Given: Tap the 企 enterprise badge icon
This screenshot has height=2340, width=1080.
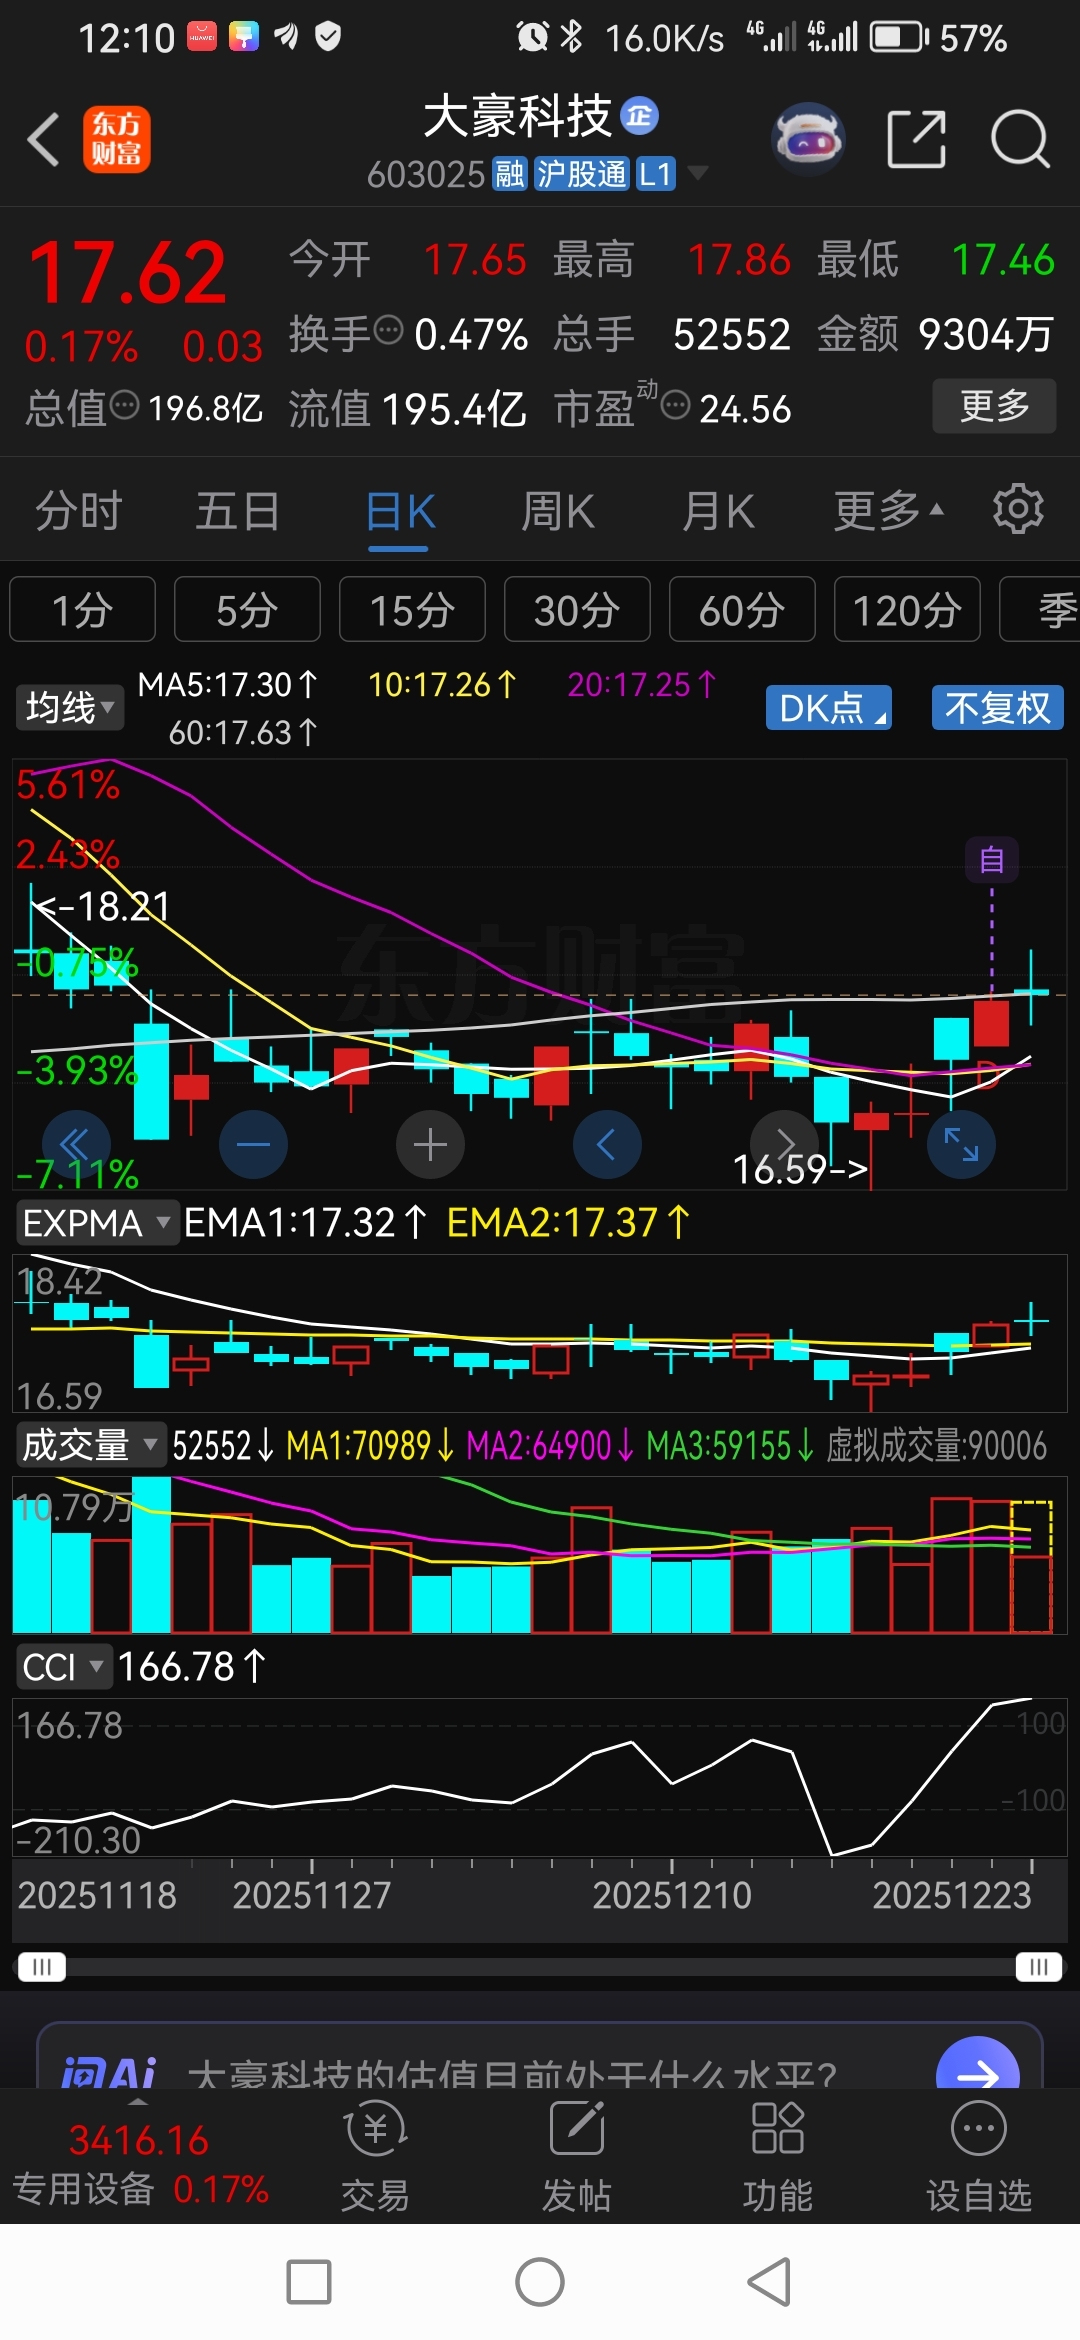Looking at the screenshot, I should (639, 116).
